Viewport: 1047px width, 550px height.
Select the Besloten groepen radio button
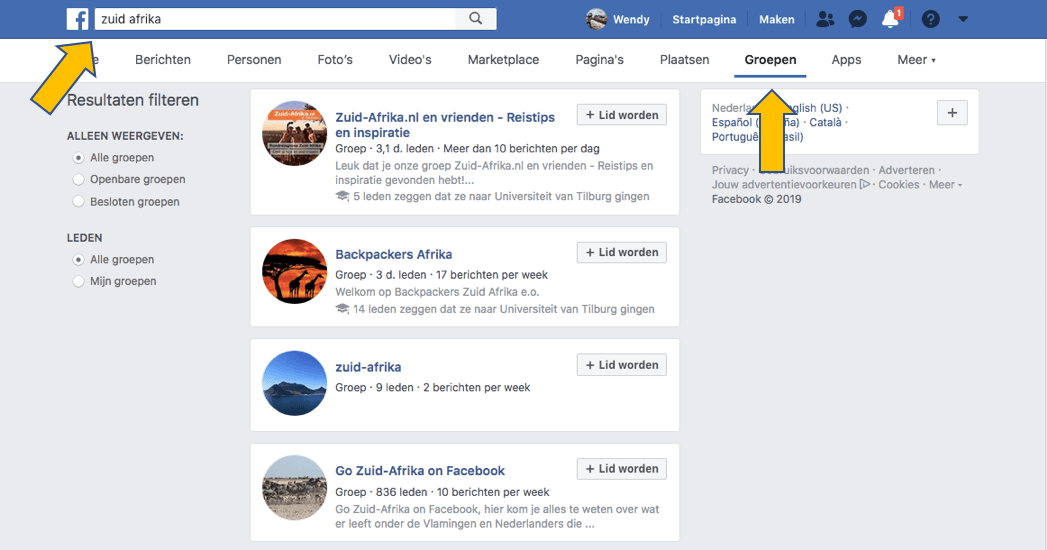point(78,202)
